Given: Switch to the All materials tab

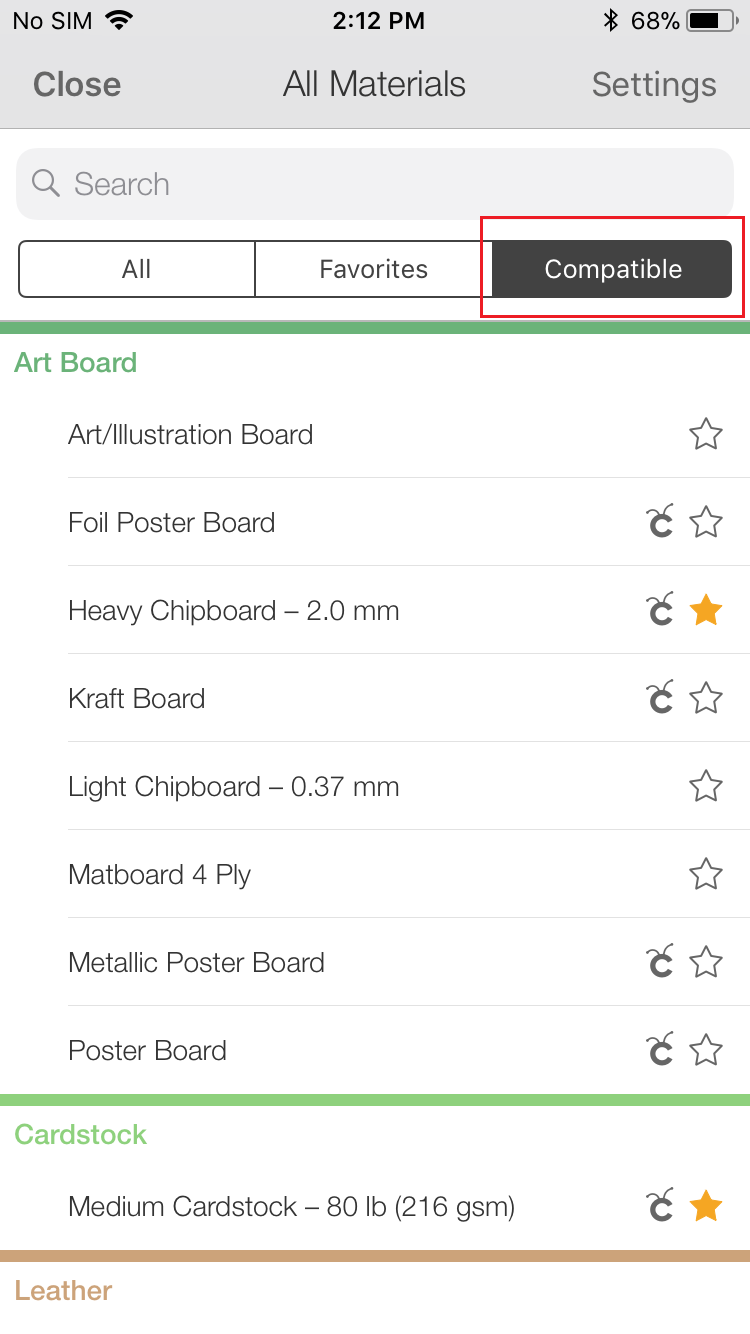Looking at the screenshot, I should point(137,269).
